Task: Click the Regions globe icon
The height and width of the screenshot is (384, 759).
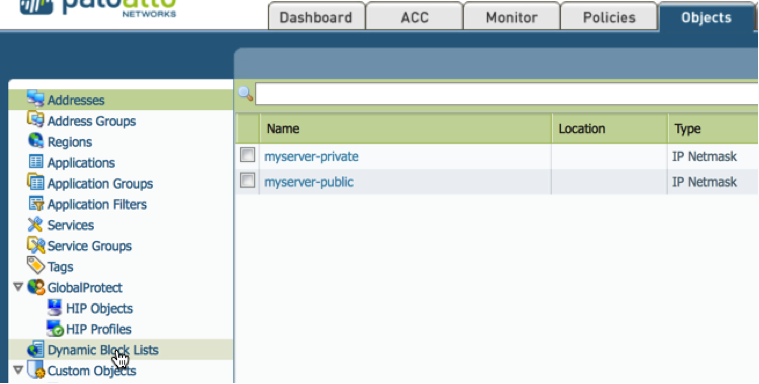Action: (x=36, y=141)
